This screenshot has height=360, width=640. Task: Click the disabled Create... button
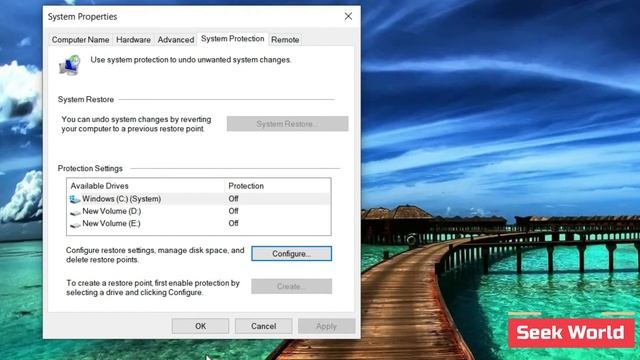pos(291,286)
